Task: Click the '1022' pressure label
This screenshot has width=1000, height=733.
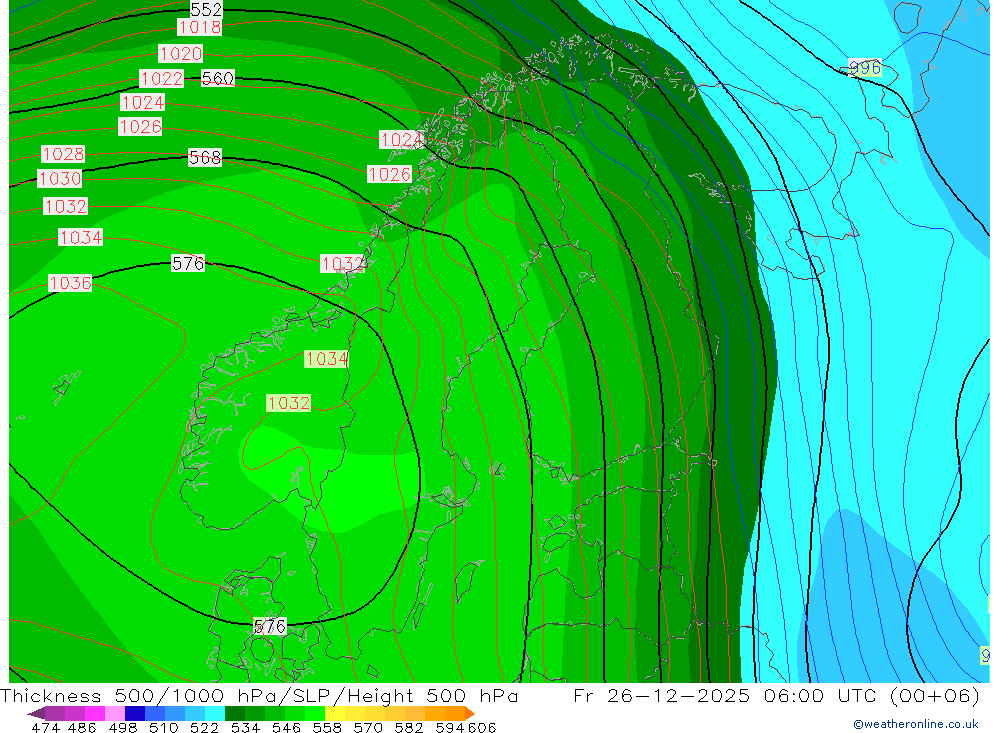Action: [161, 78]
